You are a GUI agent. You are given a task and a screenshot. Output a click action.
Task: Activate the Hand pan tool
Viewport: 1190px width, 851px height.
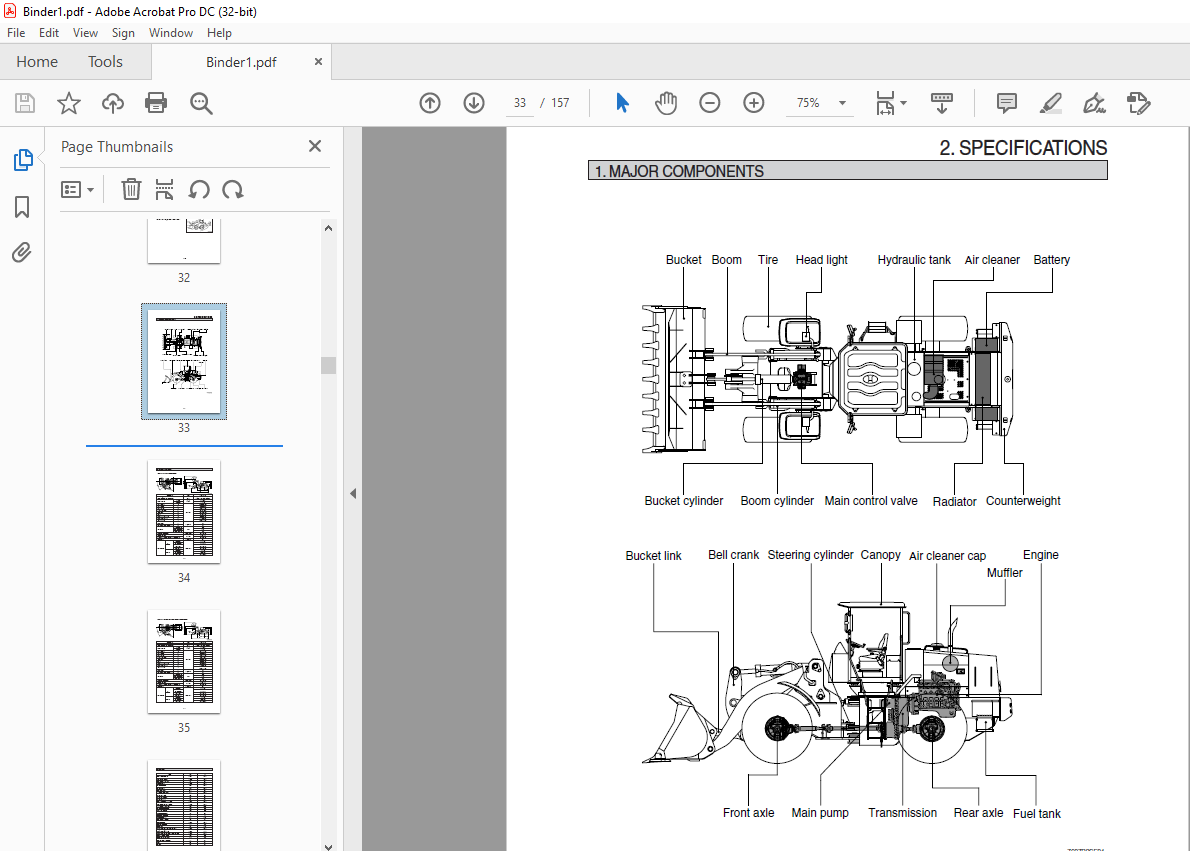pyautogui.click(x=666, y=102)
